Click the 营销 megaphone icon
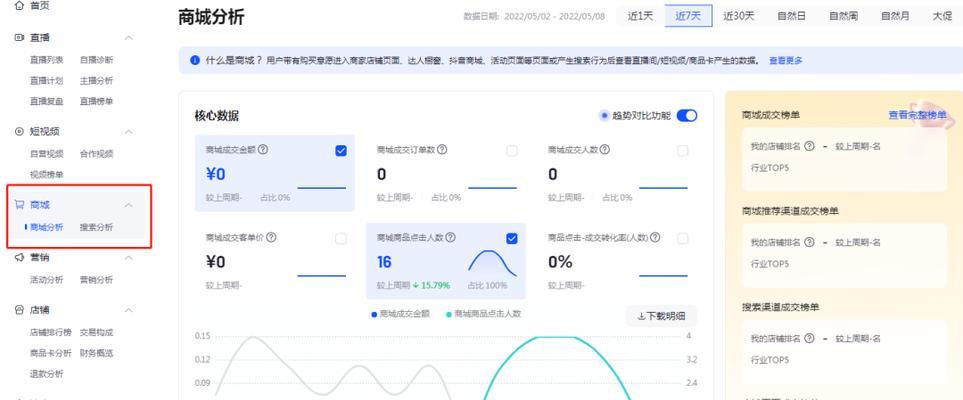This screenshot has height=400, width=963. [x=19, y=257]
